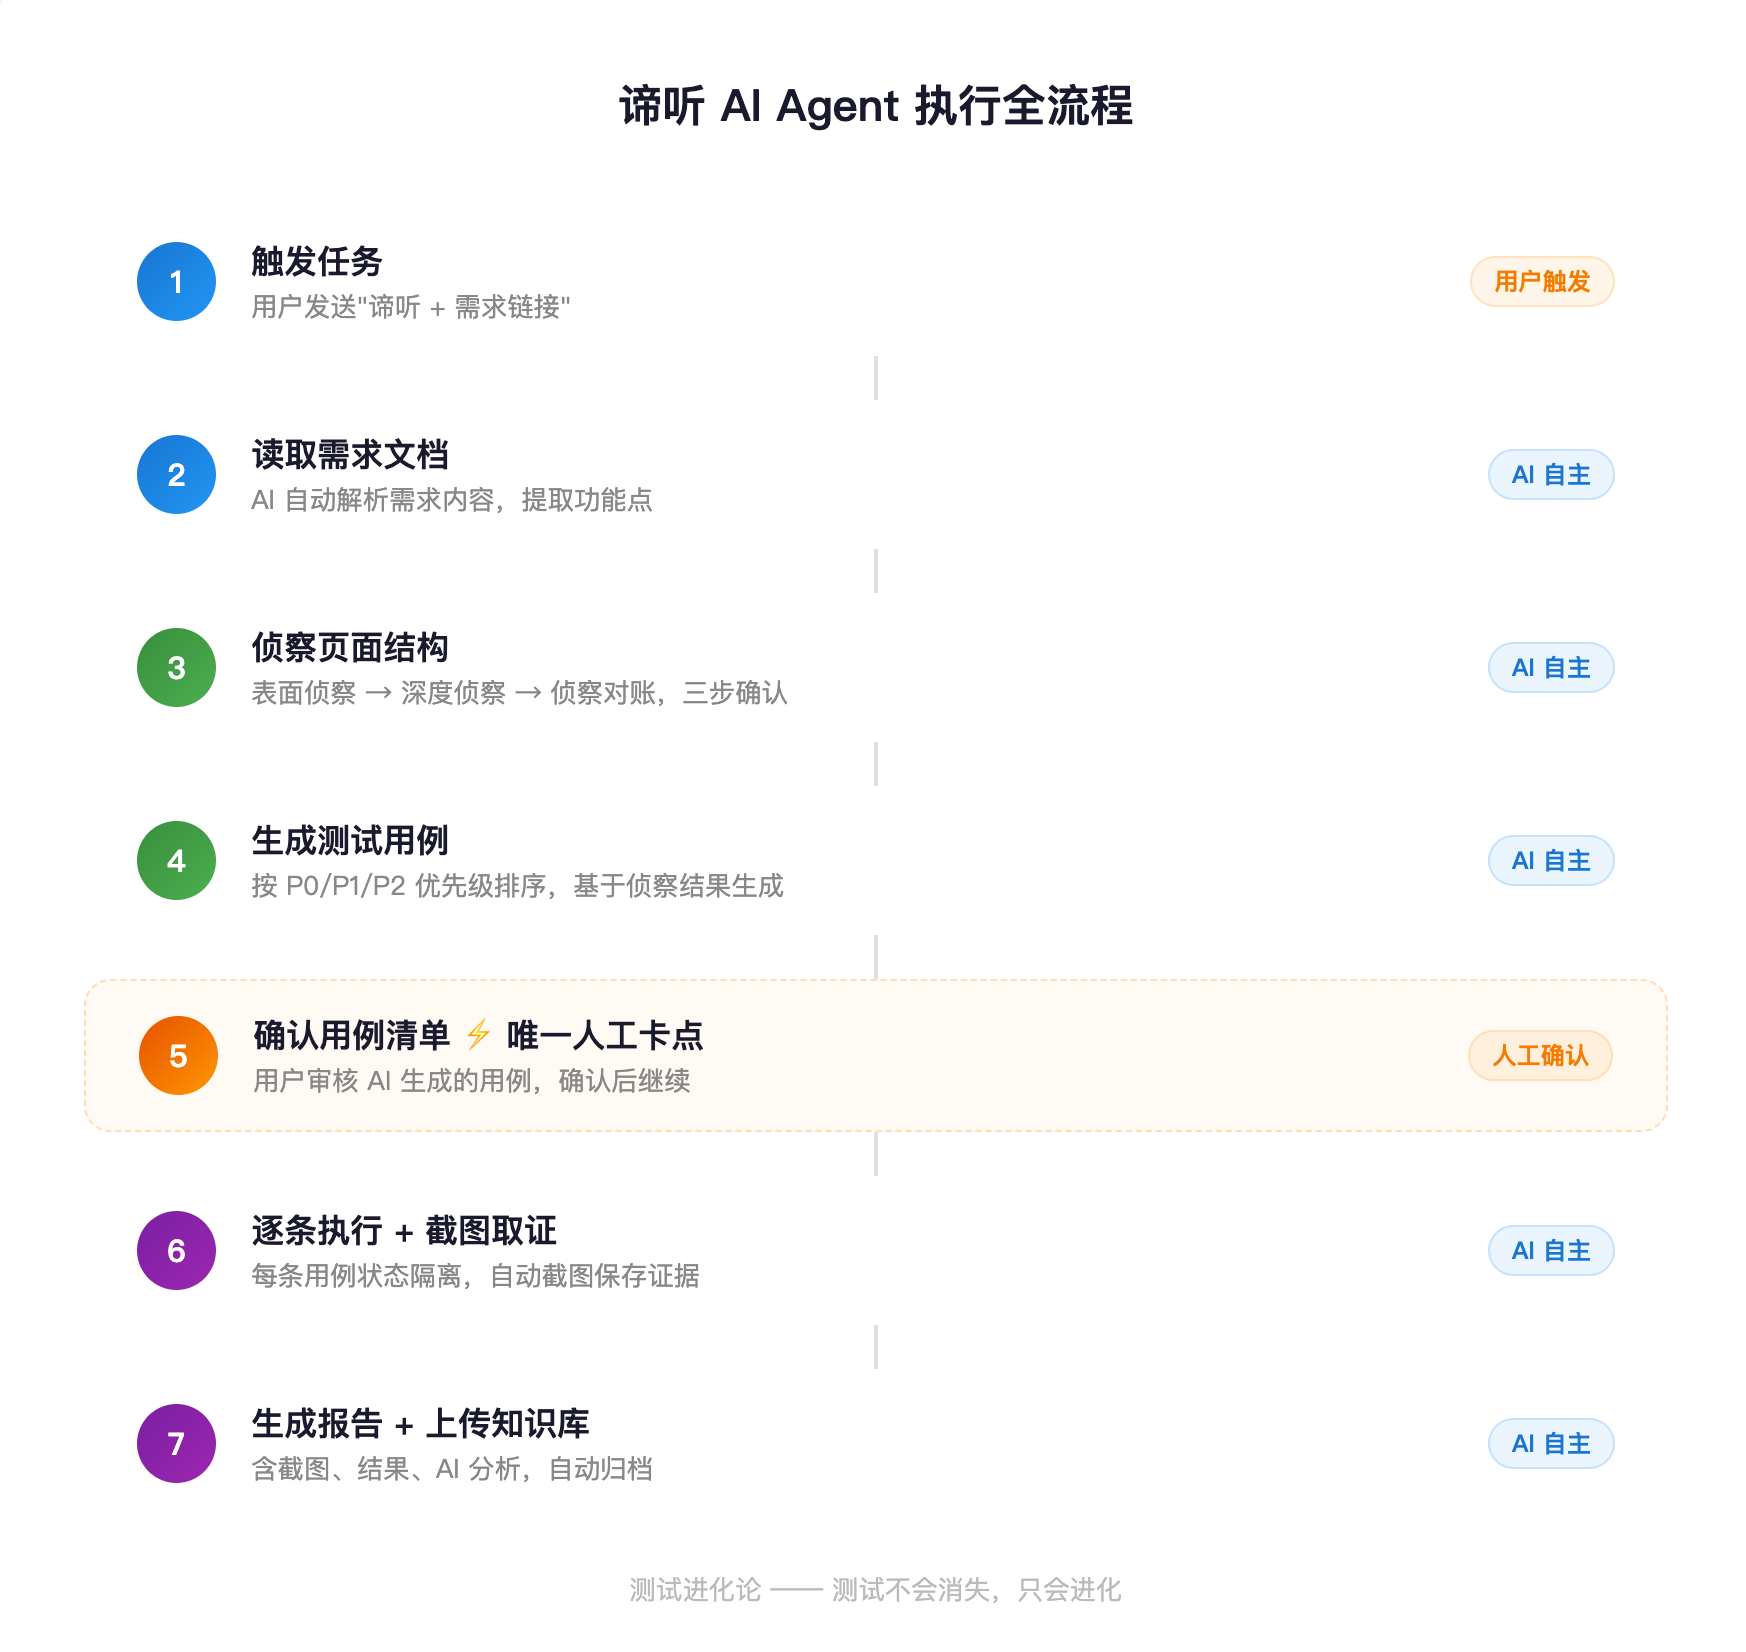Click the 确认用例清单 step title
Image resolution: width=1746 pixels, height=1652 pixels.
tap(352, 1036)
